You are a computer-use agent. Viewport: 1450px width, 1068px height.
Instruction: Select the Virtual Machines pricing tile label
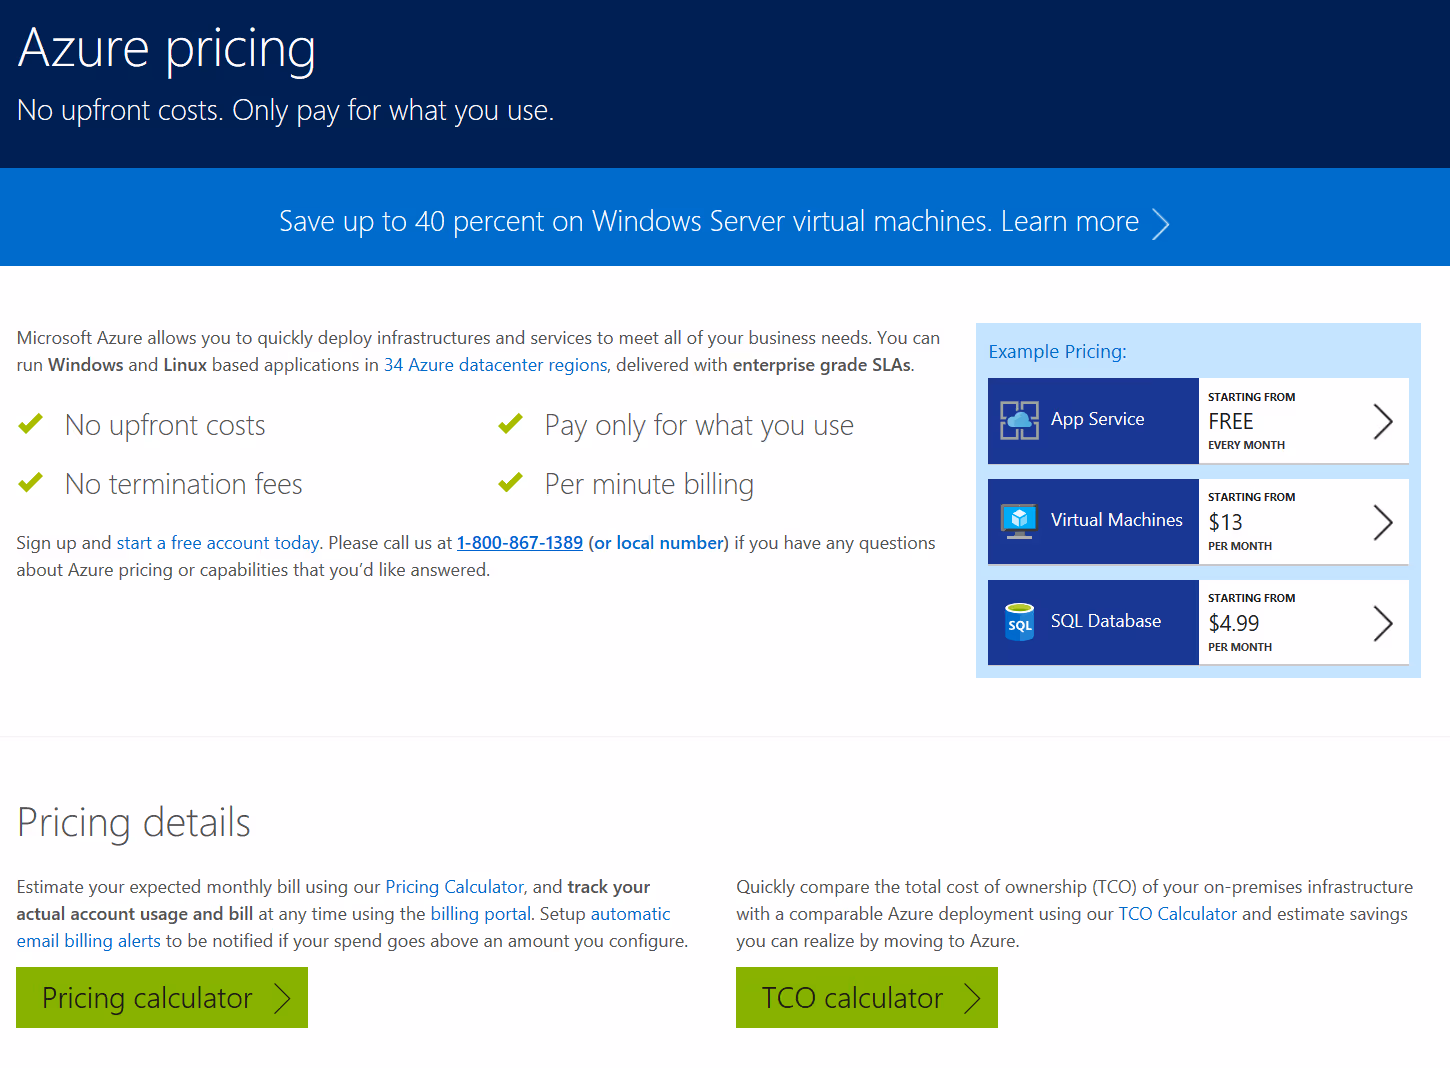coord(1117,520)
